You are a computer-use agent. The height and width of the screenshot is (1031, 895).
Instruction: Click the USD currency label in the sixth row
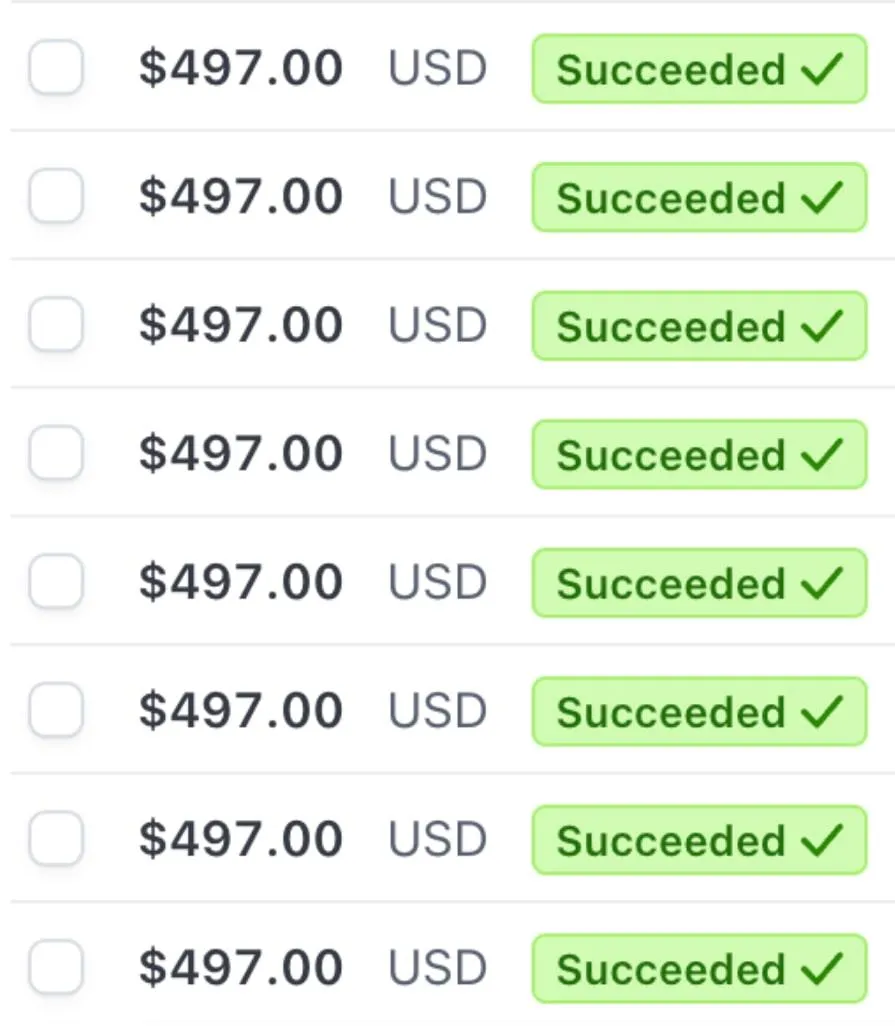pos(437,711)
